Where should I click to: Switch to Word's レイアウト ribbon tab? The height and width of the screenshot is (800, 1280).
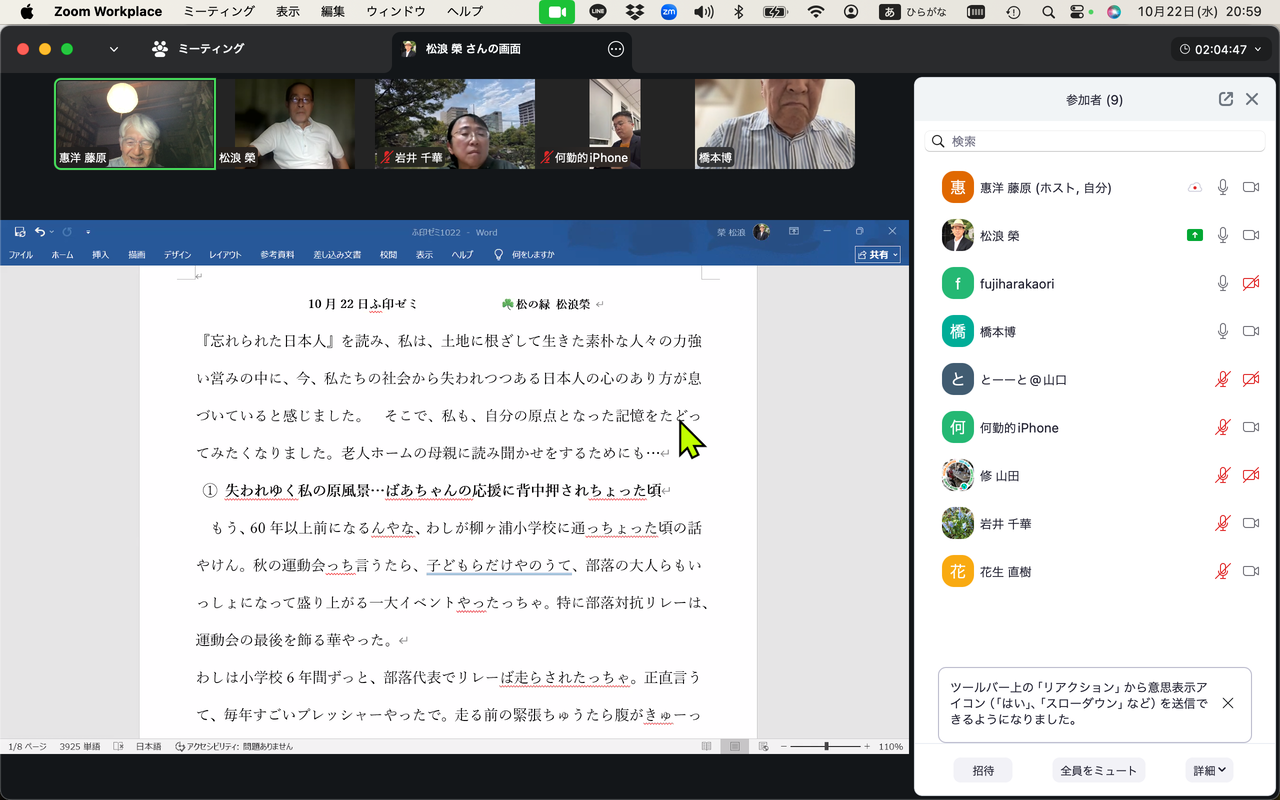pos(225,255)
